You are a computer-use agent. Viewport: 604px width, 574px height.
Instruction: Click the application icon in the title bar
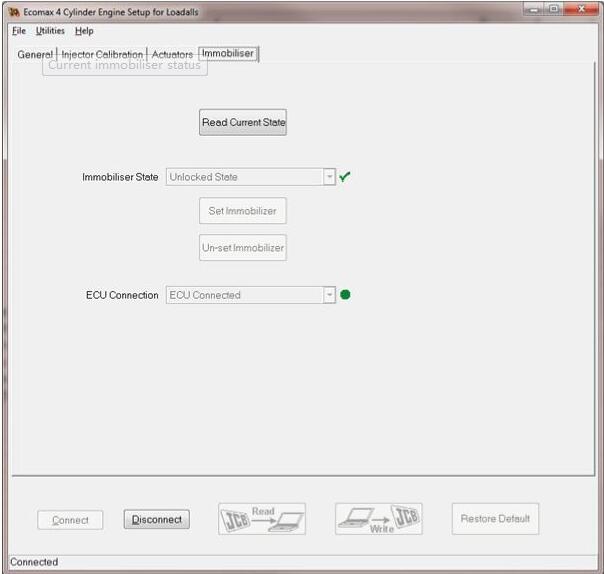coord(14,10)
